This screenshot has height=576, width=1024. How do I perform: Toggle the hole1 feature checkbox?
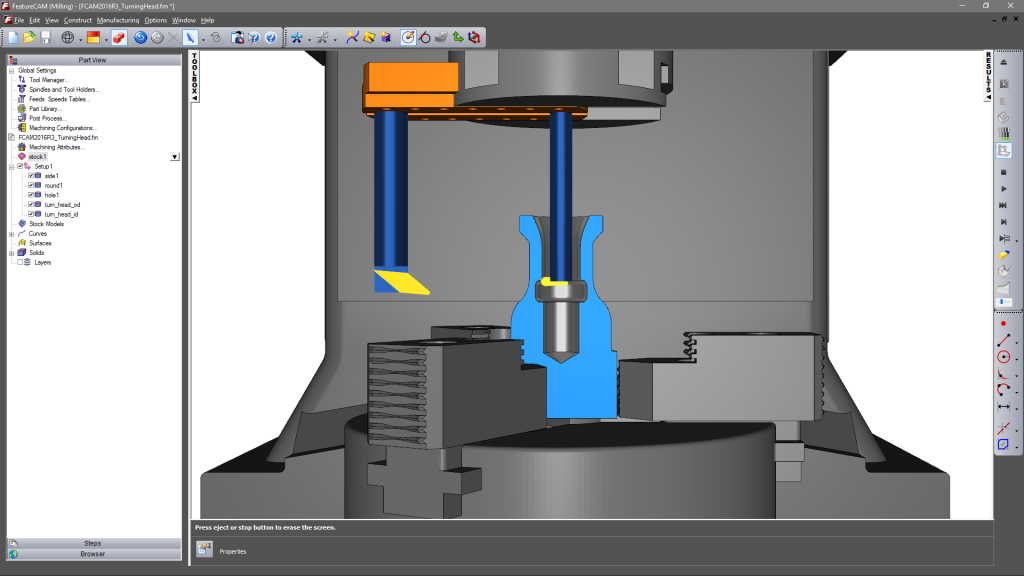pyautogui.click(x=31, y=195)
